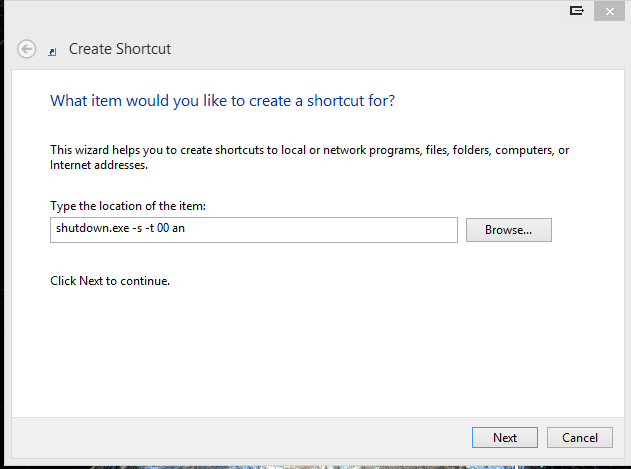The image size is (631, 469).
Task: Click the rectangle-arrow icon next to close button
Action: (577, 10)
